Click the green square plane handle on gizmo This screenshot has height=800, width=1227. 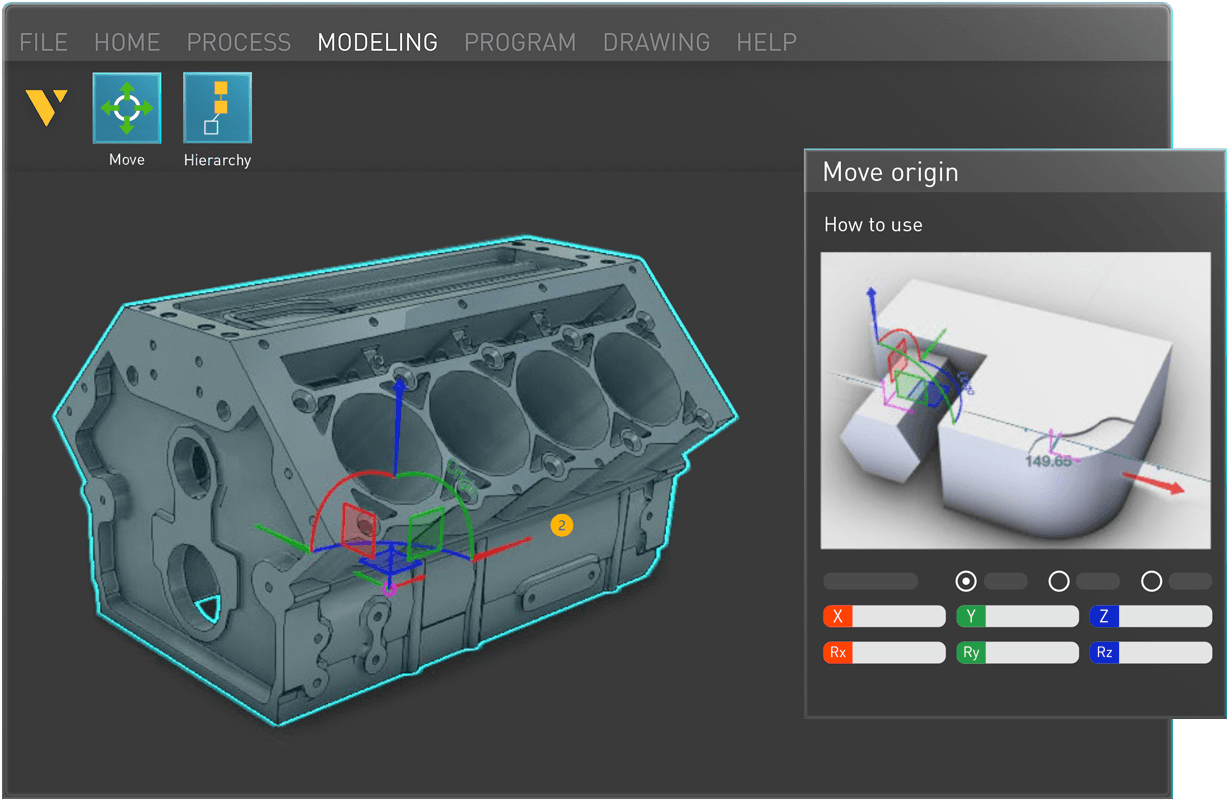pos(426,530)
